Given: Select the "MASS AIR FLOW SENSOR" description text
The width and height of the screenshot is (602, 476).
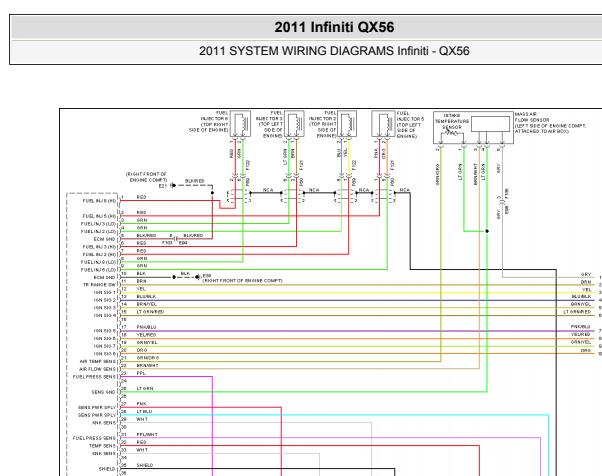Looking at the screenshot, I should point(550,123).
